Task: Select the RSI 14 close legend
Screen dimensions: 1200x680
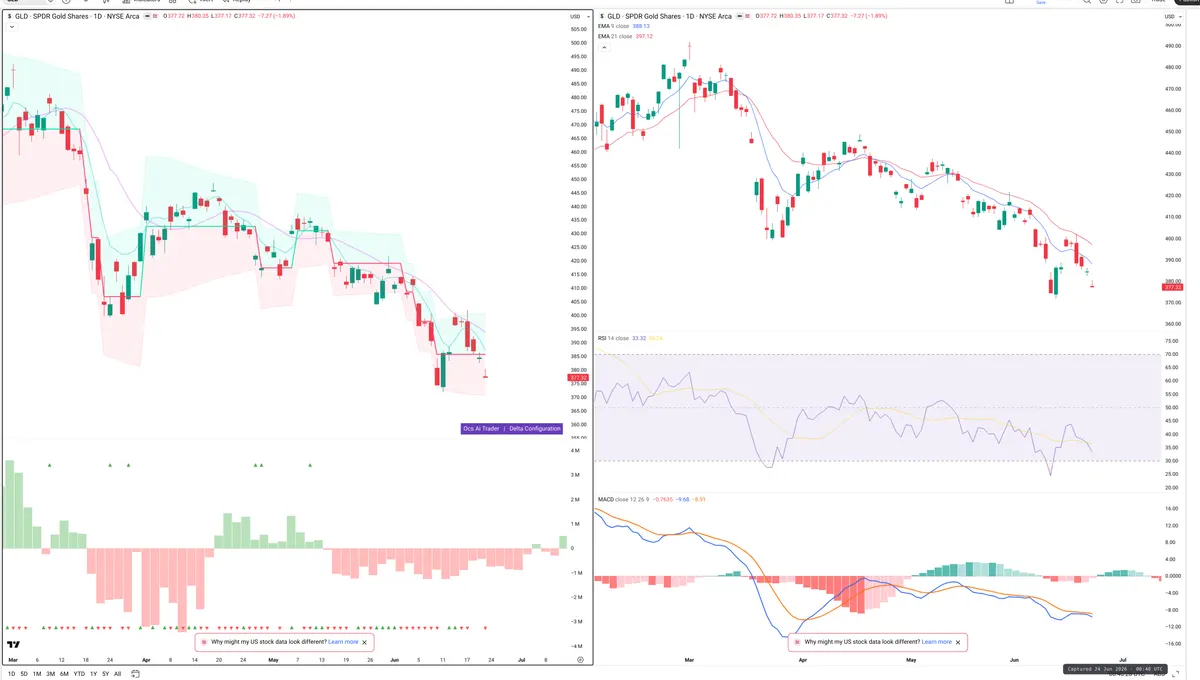Action: point(613,338)
